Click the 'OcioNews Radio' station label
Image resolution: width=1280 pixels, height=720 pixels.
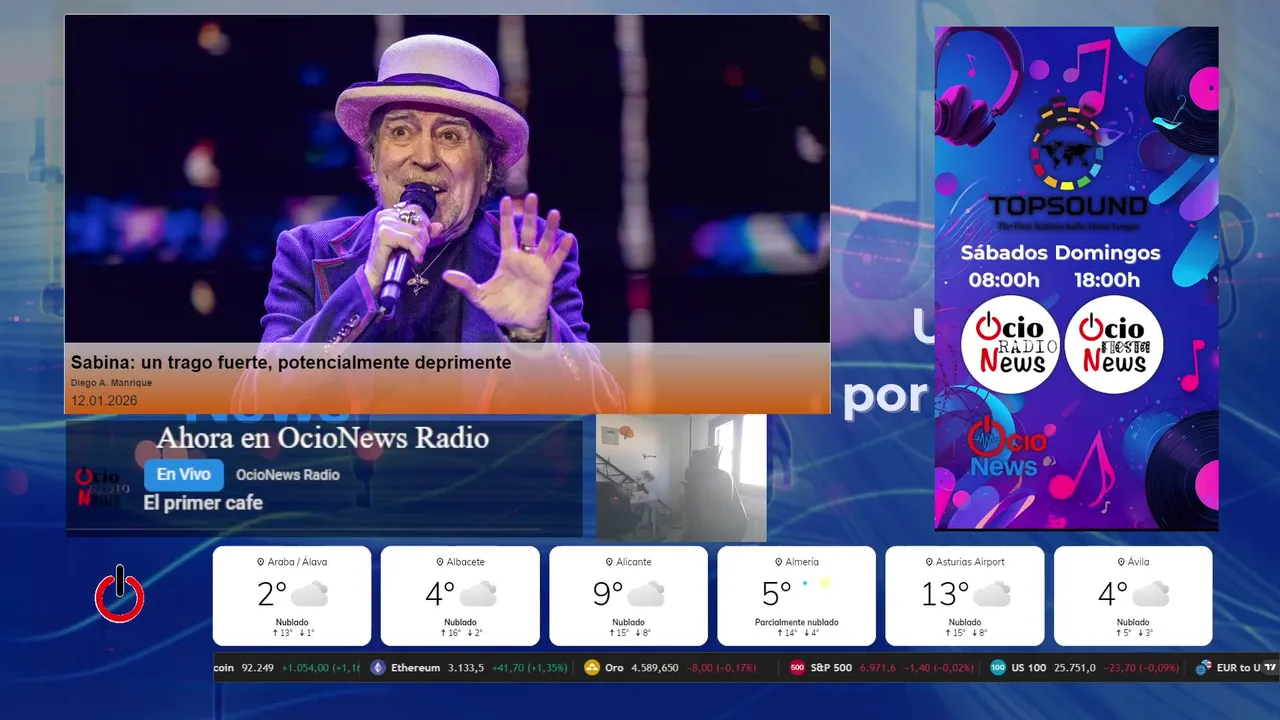(x=288, y=475)
